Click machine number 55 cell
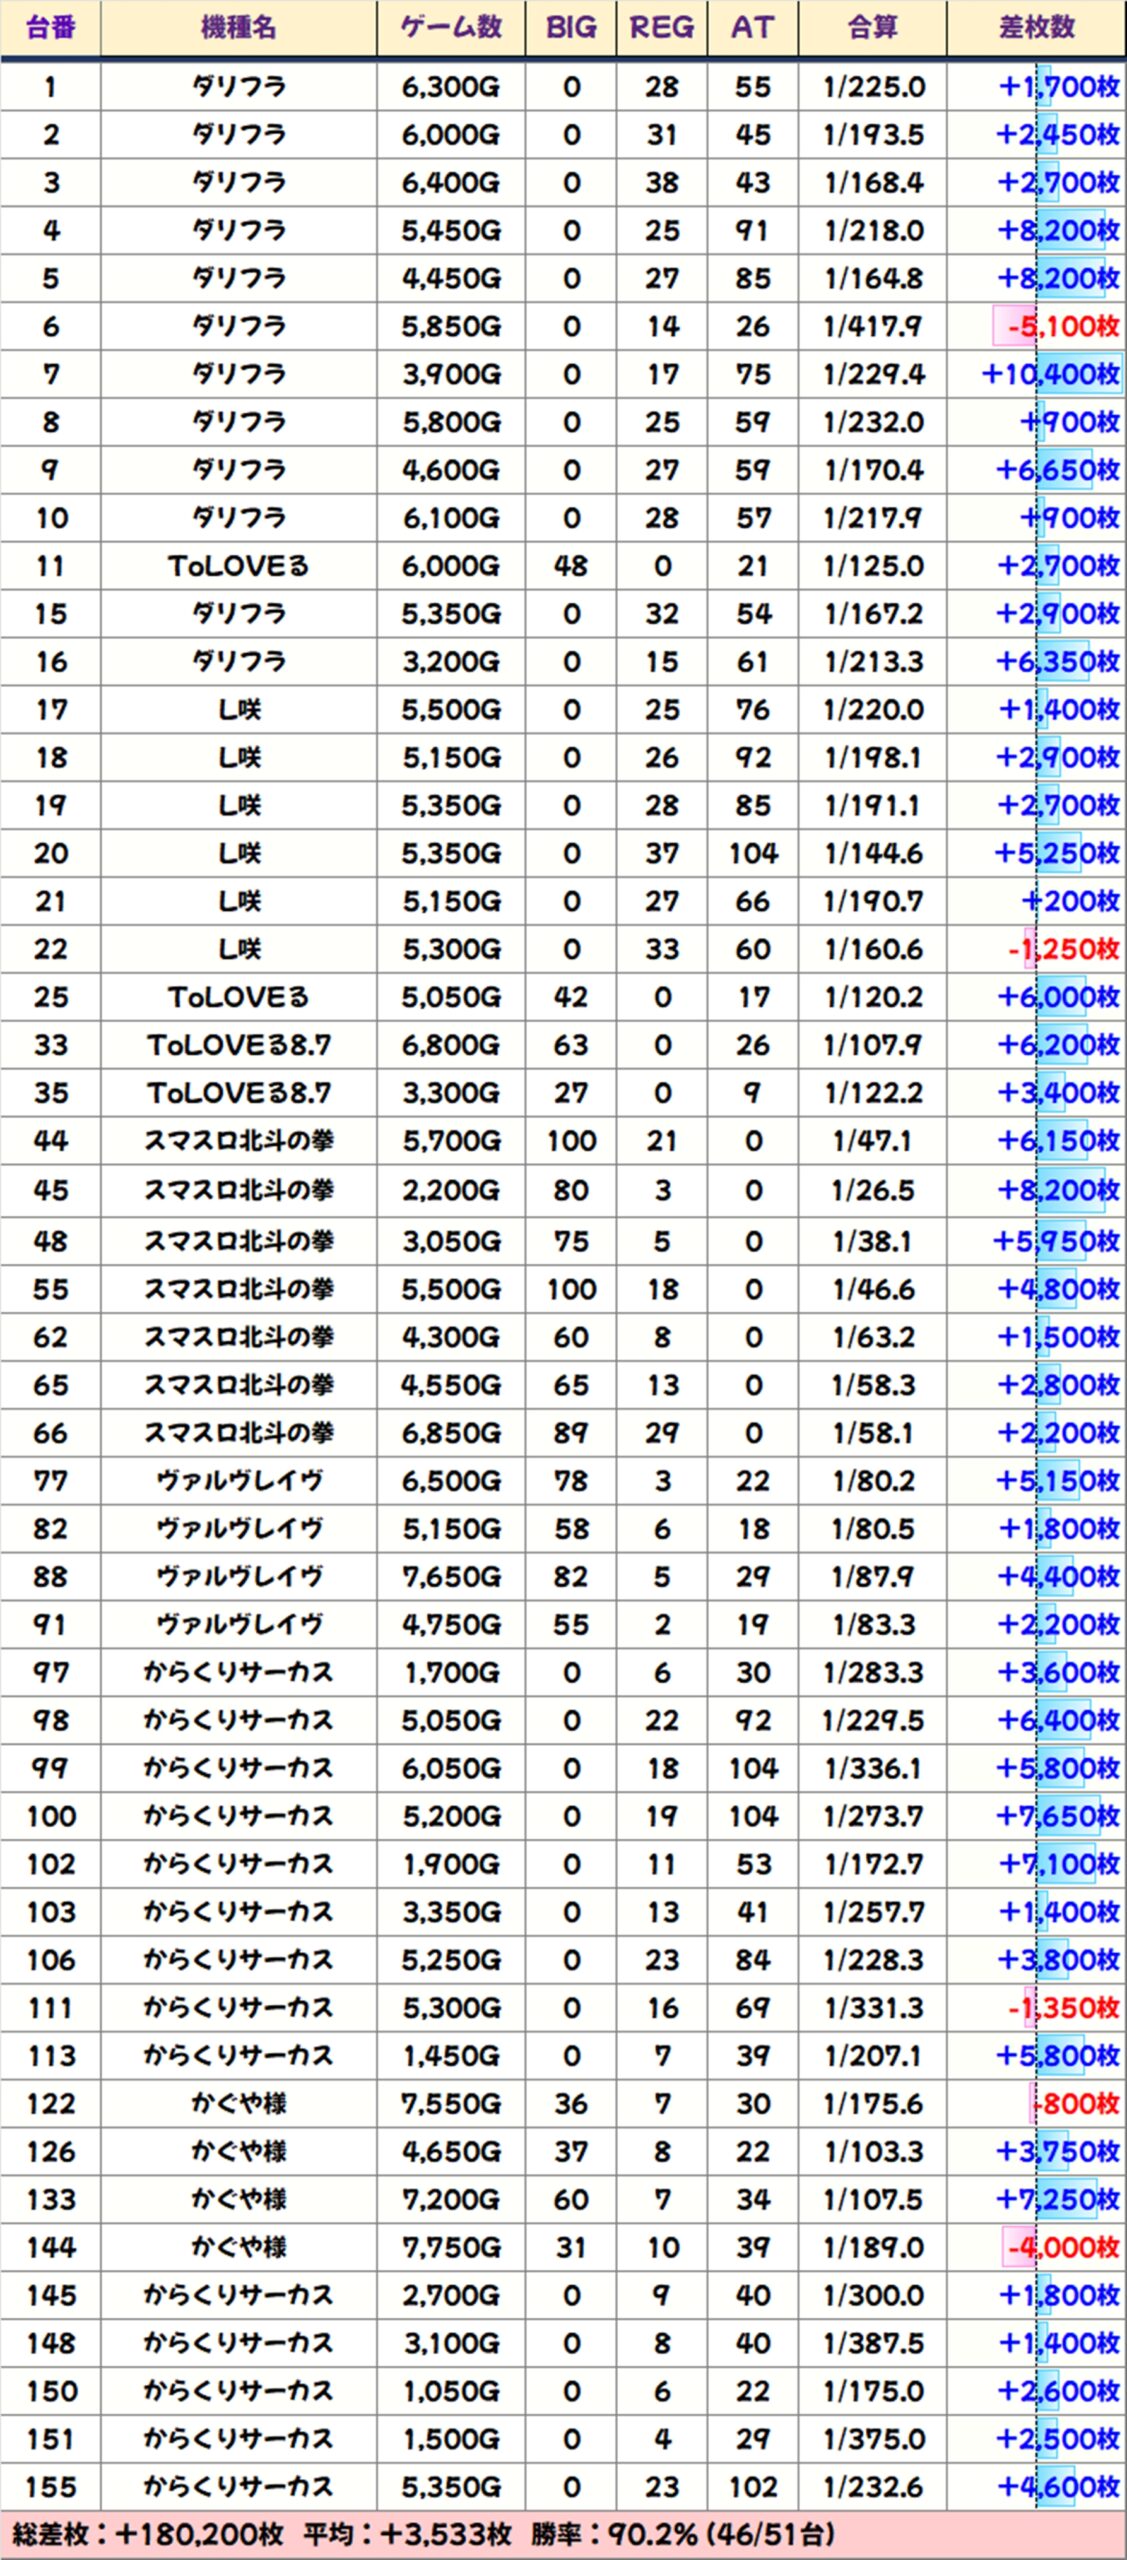Screen dimensions: 1127x2560 (50, 1289)
